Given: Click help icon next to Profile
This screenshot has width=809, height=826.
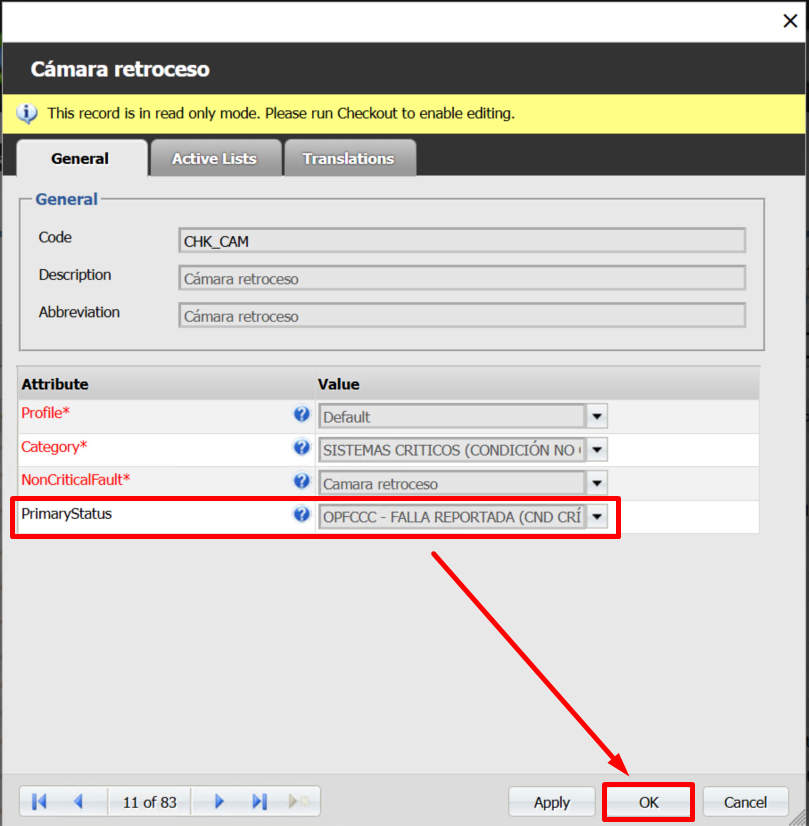Looking at the screenshot, I should click(301, 414).
